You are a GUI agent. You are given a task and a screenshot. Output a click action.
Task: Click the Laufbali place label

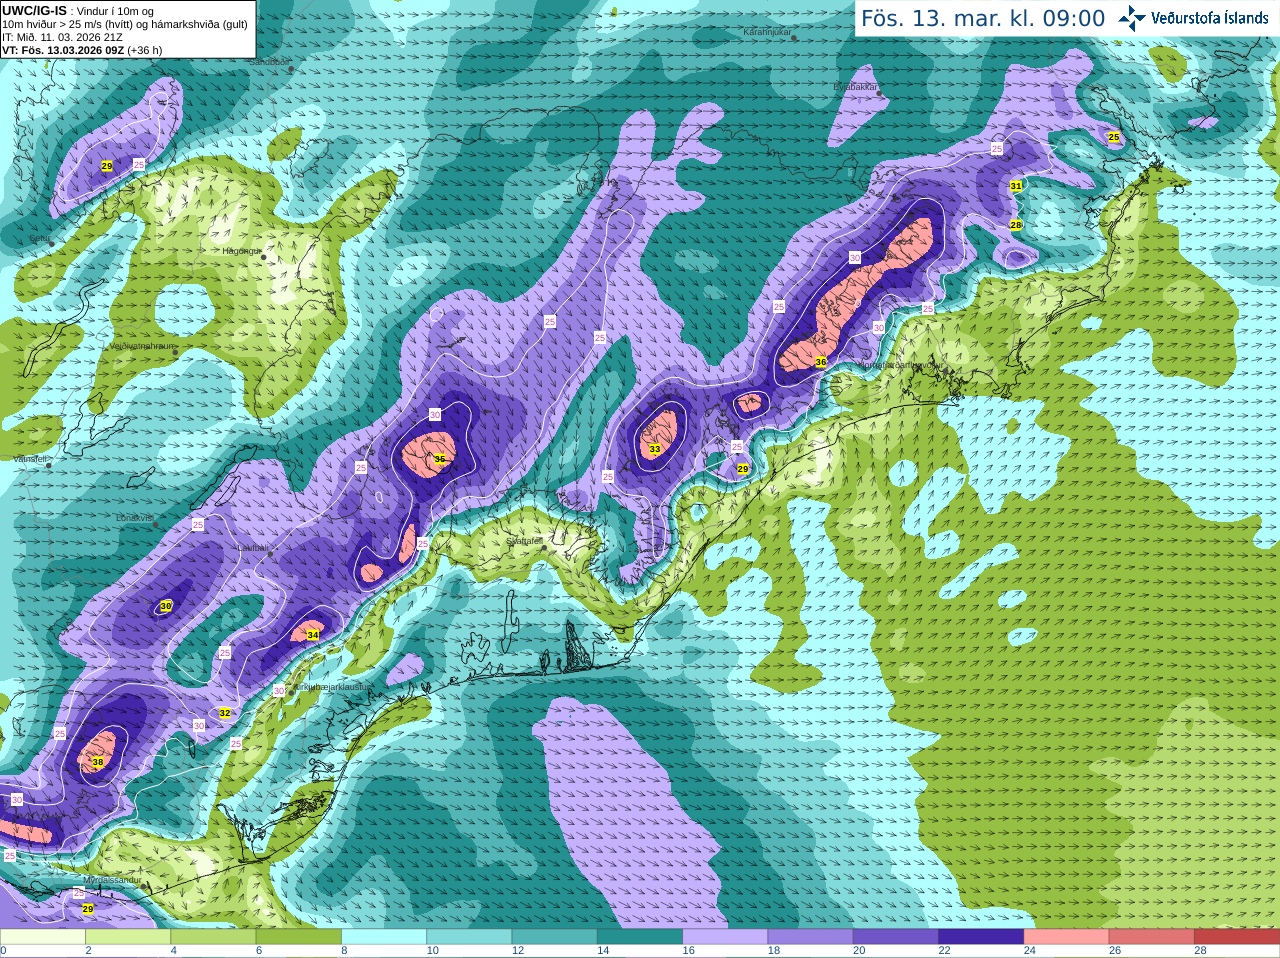(x=253, y=548)
